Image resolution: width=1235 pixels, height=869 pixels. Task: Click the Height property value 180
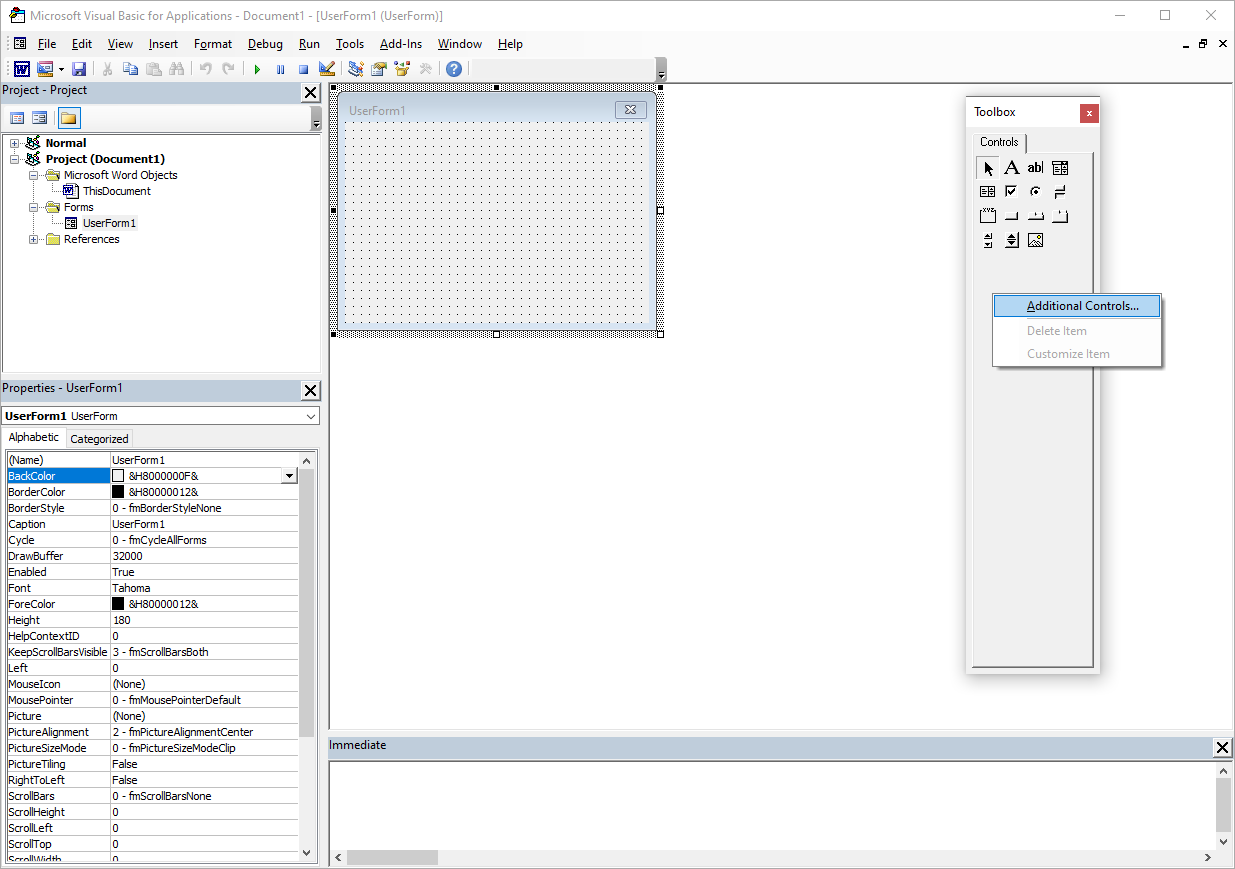204,620
